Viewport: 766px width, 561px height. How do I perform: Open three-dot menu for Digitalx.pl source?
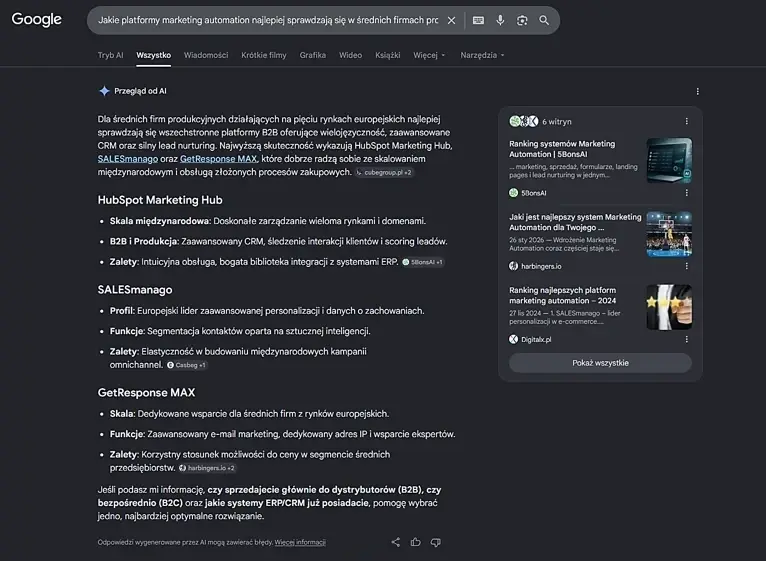(x=686, y=339)
